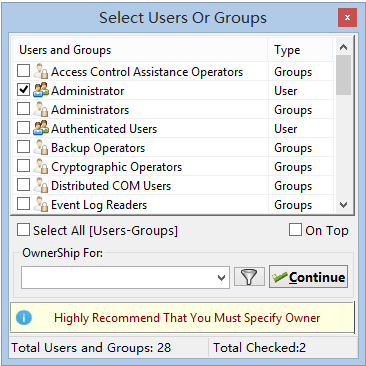366x366 pixels.
Task: Click the Administrator user icon
Action: (x=41, y=90)
